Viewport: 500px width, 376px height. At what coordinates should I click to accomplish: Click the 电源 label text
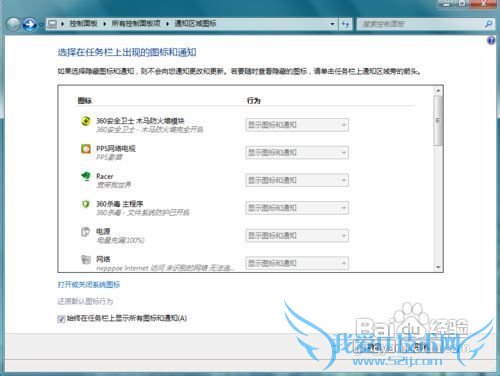click(x=103, y=231)
